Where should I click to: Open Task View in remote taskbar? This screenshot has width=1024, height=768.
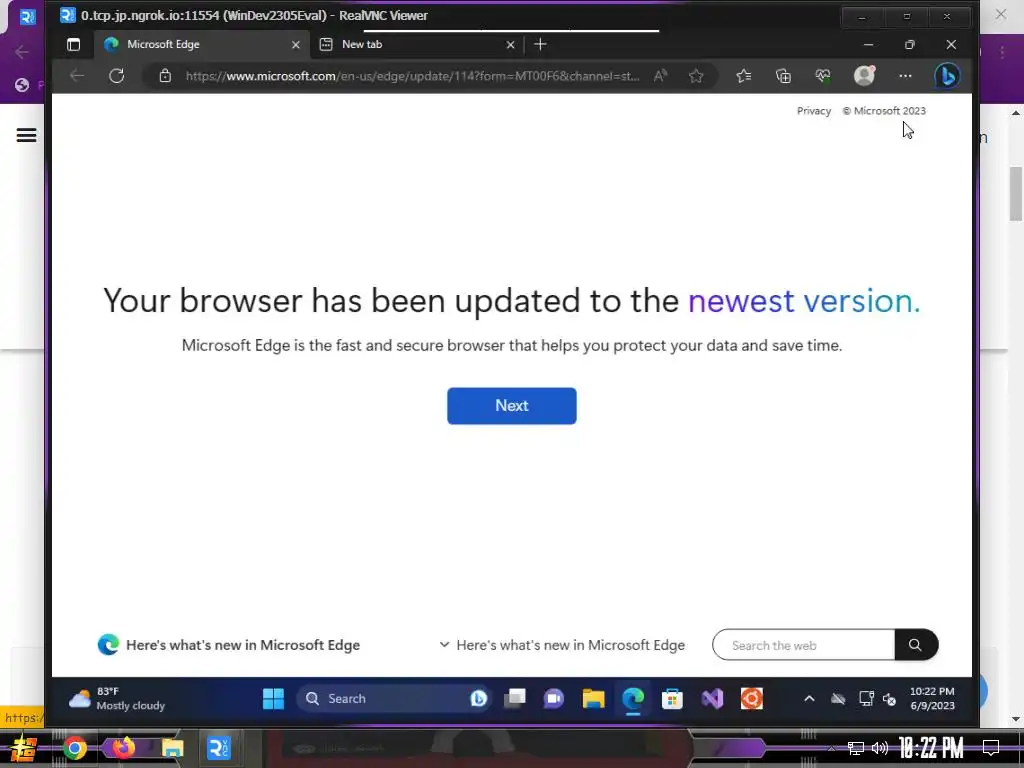515,699
